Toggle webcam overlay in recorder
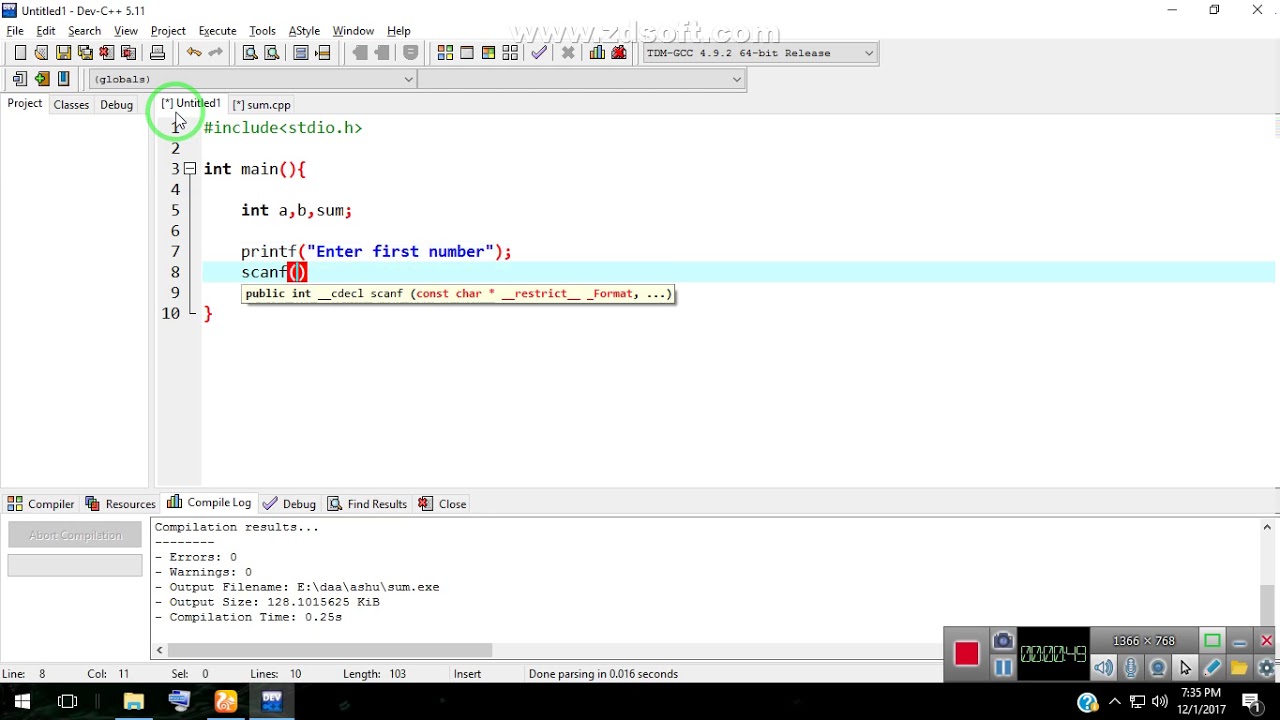Viewport: 1280px width, 720px height. 1158,667
